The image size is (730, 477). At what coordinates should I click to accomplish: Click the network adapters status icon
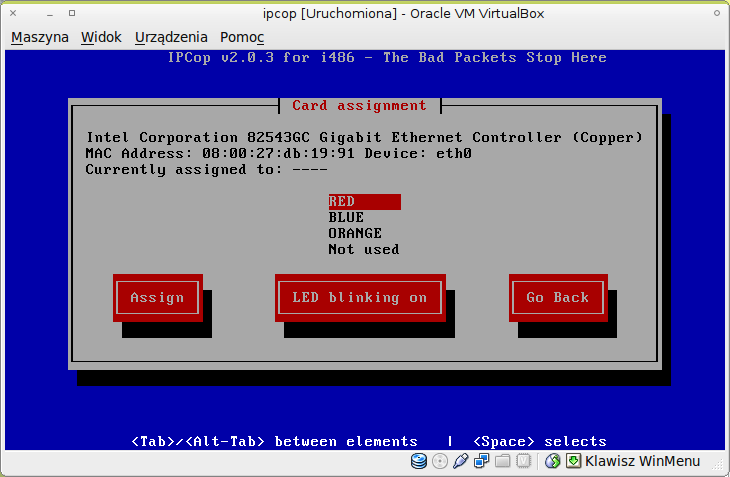(482, 461)
